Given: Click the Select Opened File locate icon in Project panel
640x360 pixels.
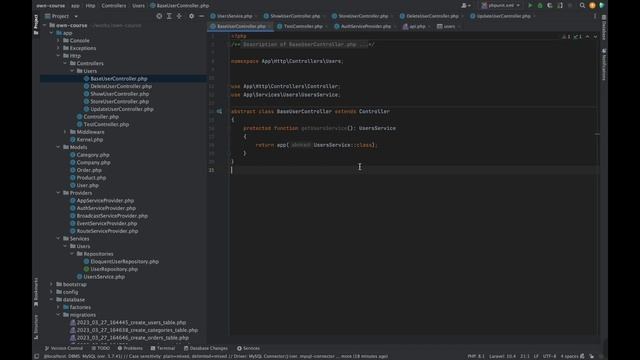Looking at the screenshot, I should pyautogui.click(x=159, y=16).
